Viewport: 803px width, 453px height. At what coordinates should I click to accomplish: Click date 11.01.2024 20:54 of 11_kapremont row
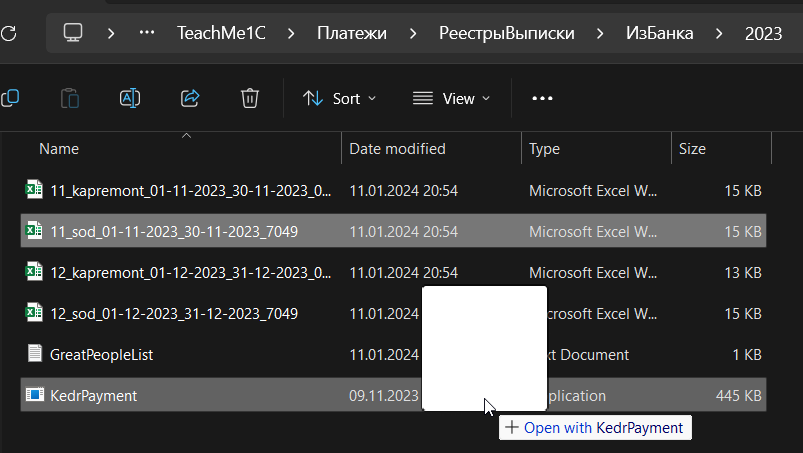(404, 191)
